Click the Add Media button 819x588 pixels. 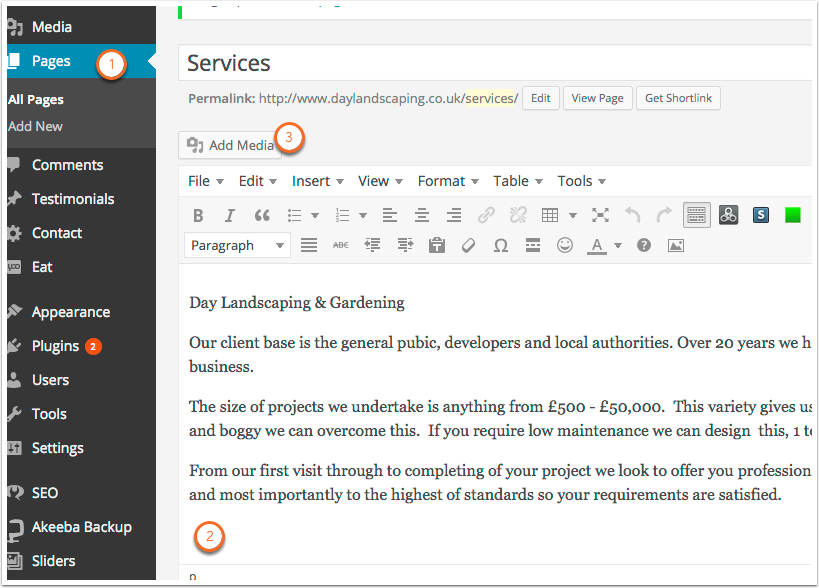tap(230, 145)
